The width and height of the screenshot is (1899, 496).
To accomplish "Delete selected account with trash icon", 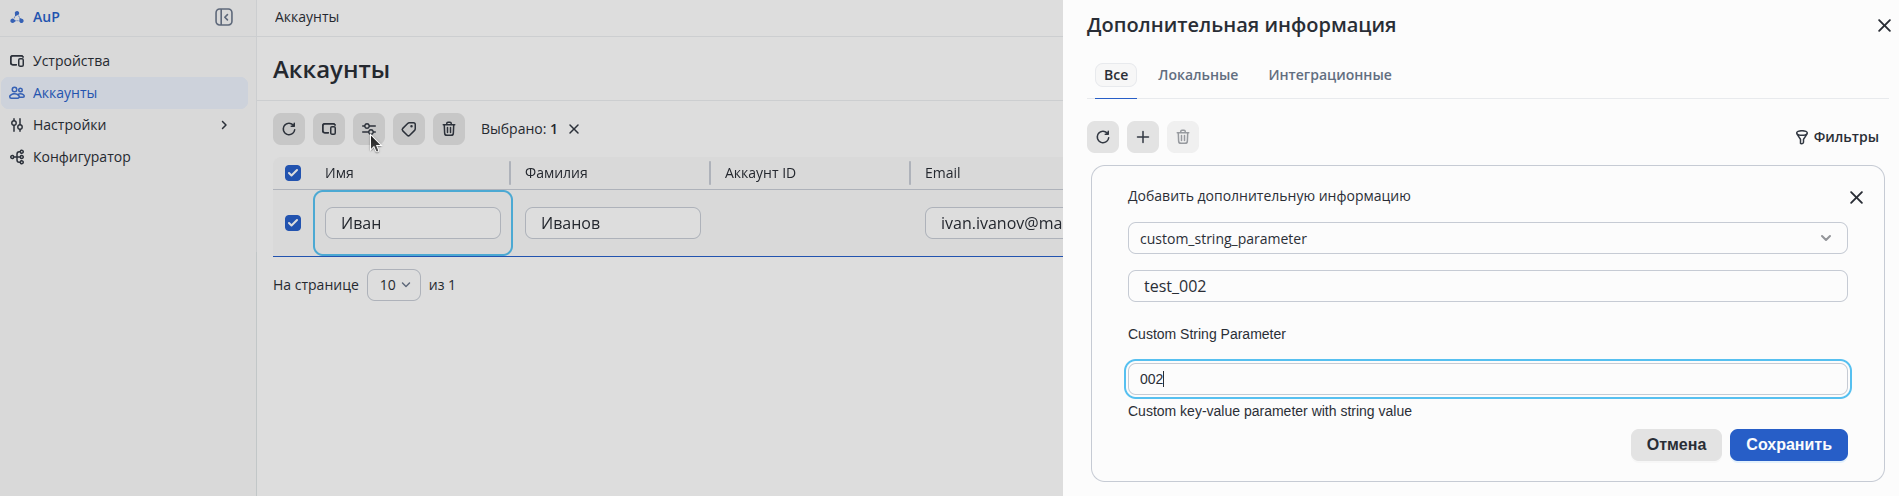I will tap(449, 129).
